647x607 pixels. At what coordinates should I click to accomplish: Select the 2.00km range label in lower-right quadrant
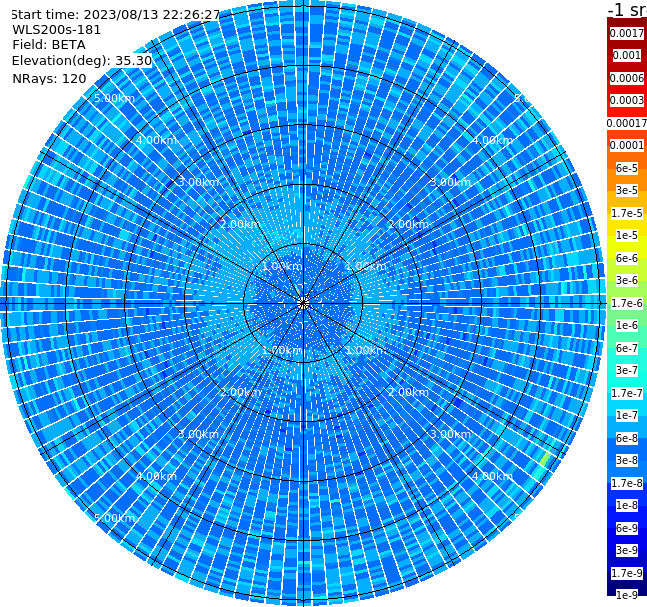point(408,392)
